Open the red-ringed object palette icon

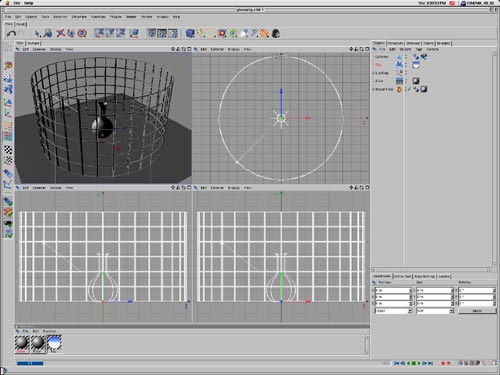tap(222, 33)
